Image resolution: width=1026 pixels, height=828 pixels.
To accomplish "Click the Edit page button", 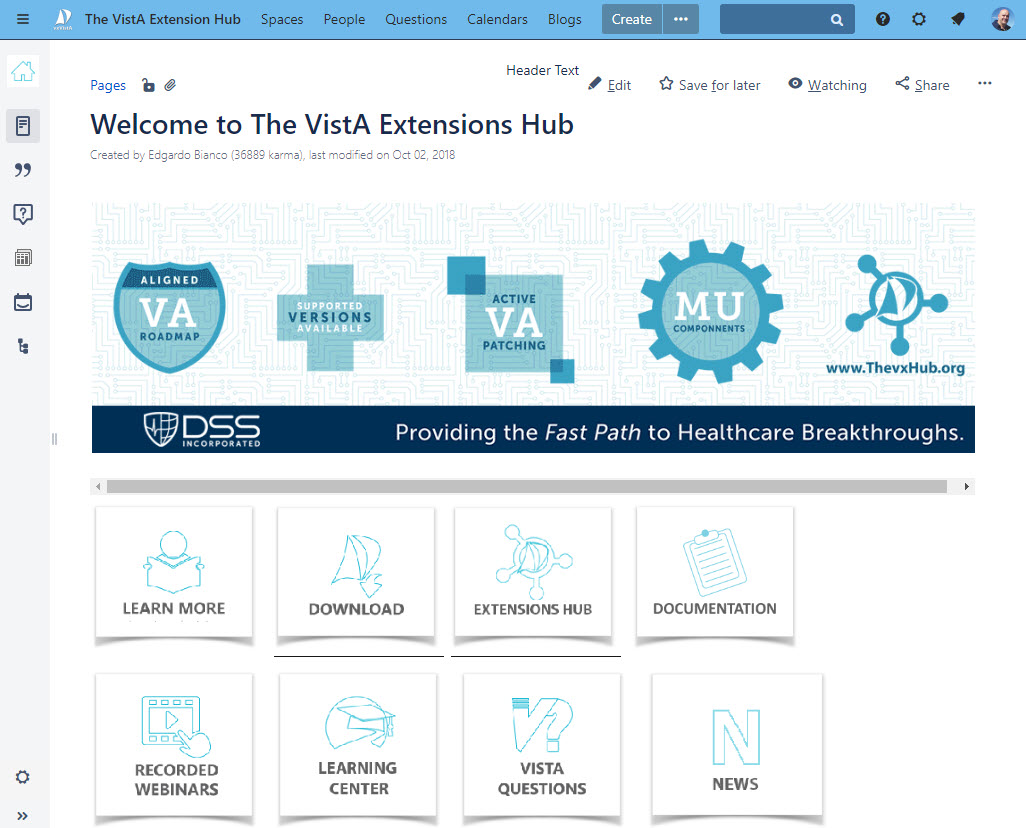I will click(x=609, y=84).
